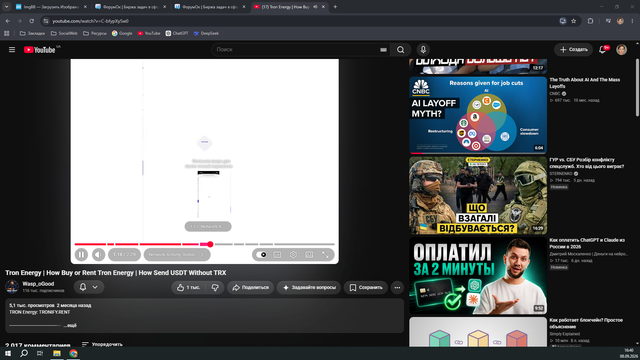
Task: Open the tab search dropdown arrow
Action: coord(7,7)
